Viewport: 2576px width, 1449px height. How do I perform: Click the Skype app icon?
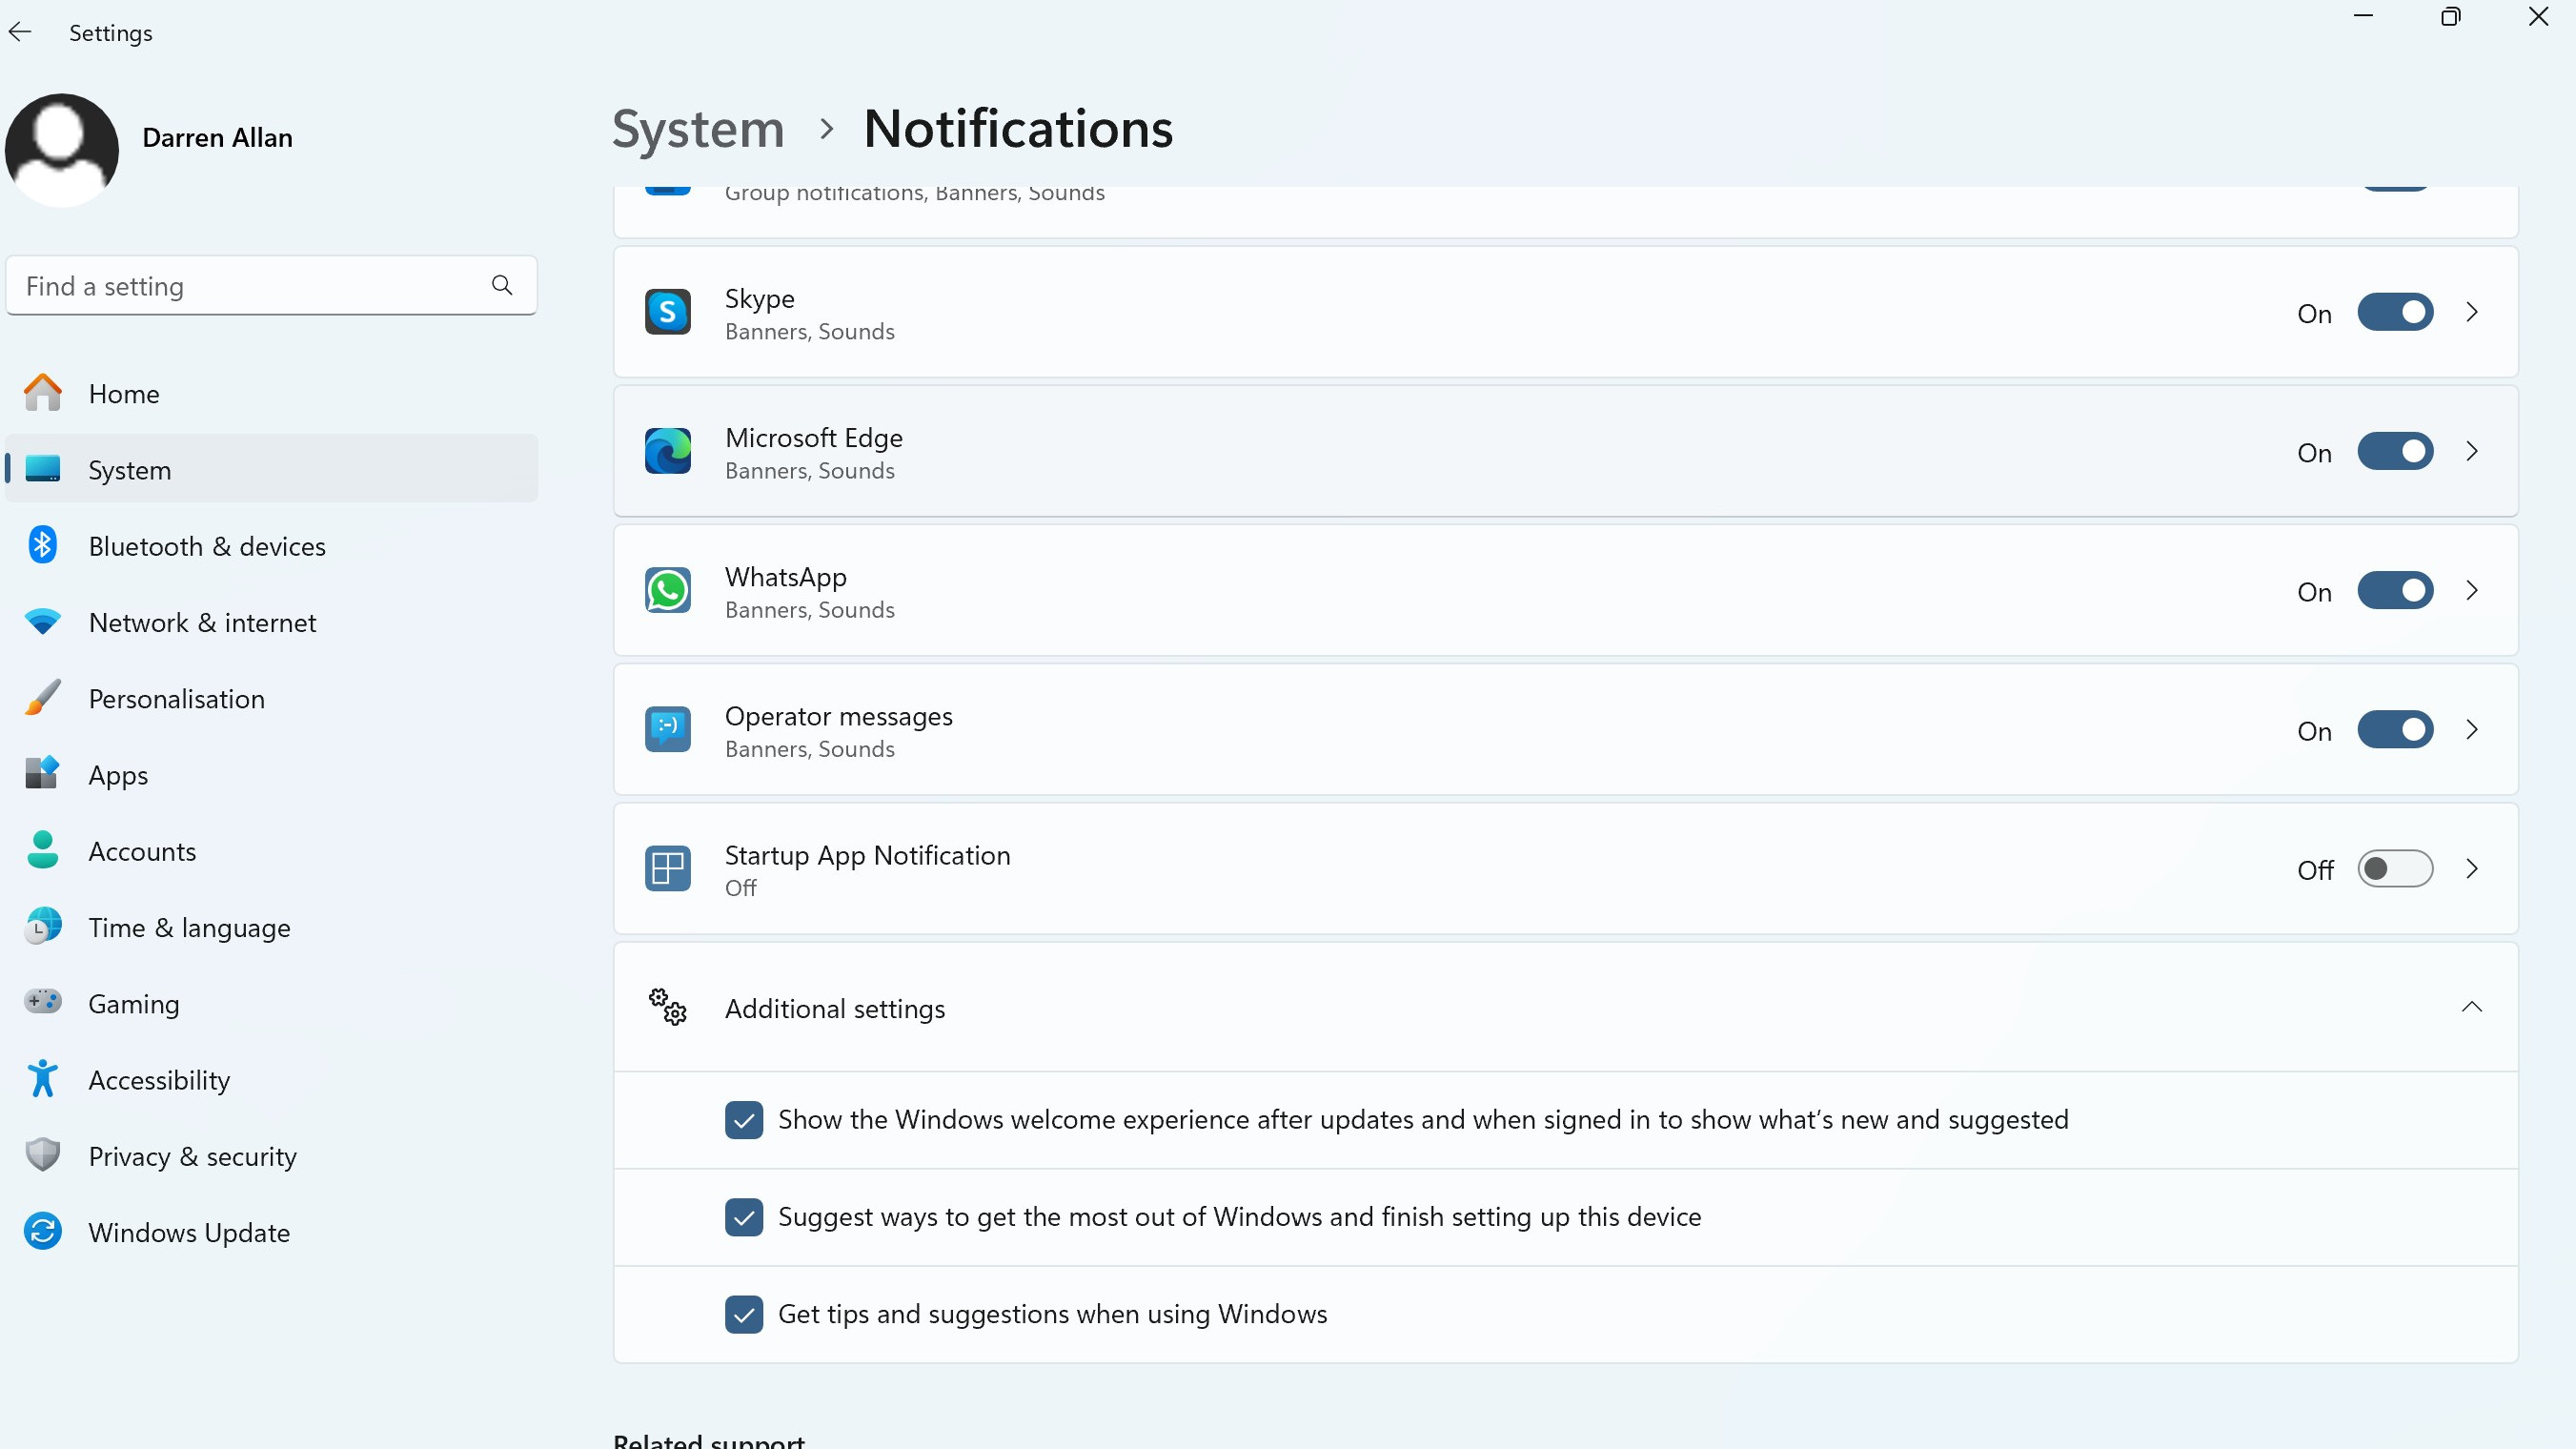pyautogui.click(x=667, y=313)
